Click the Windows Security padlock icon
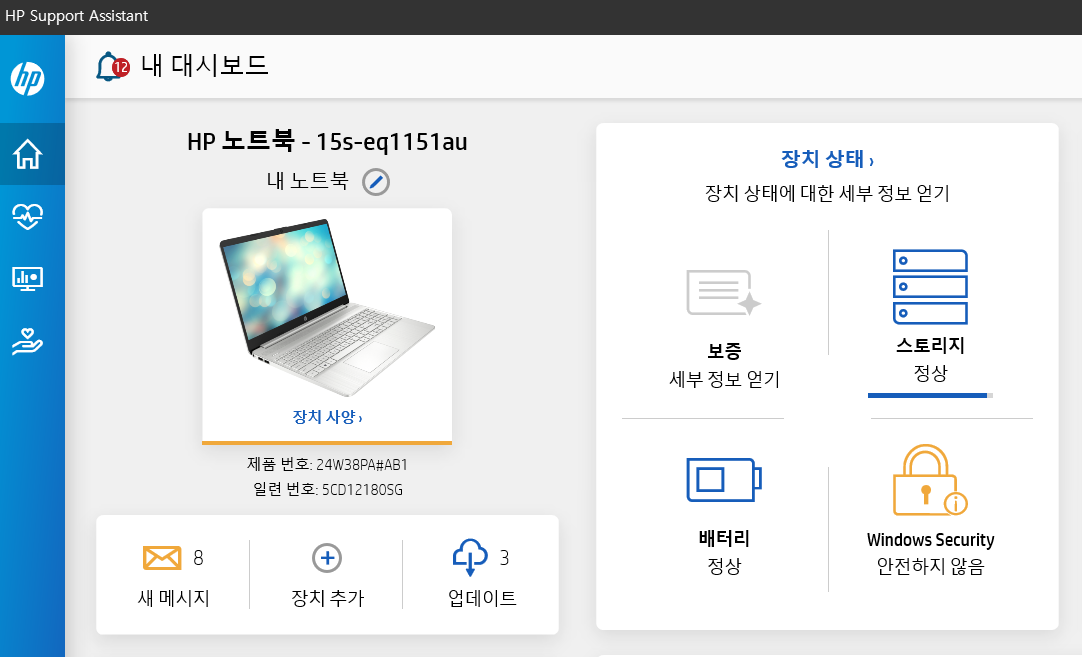Screen dimensions: 1082x657 (x=929, y=480)
